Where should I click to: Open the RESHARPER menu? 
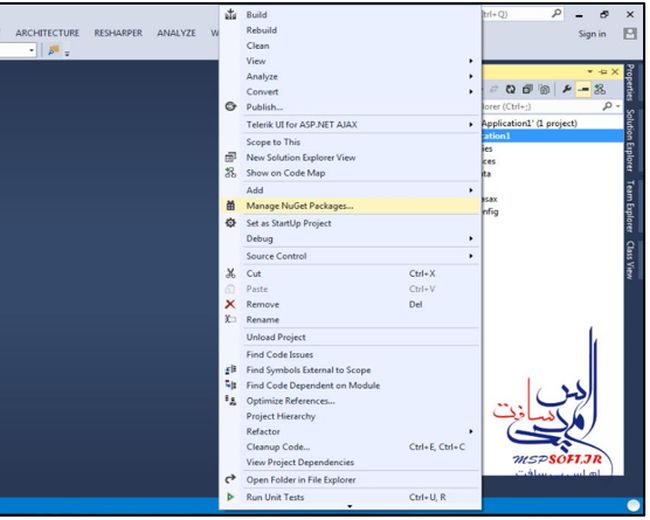[x=118, y=33]
